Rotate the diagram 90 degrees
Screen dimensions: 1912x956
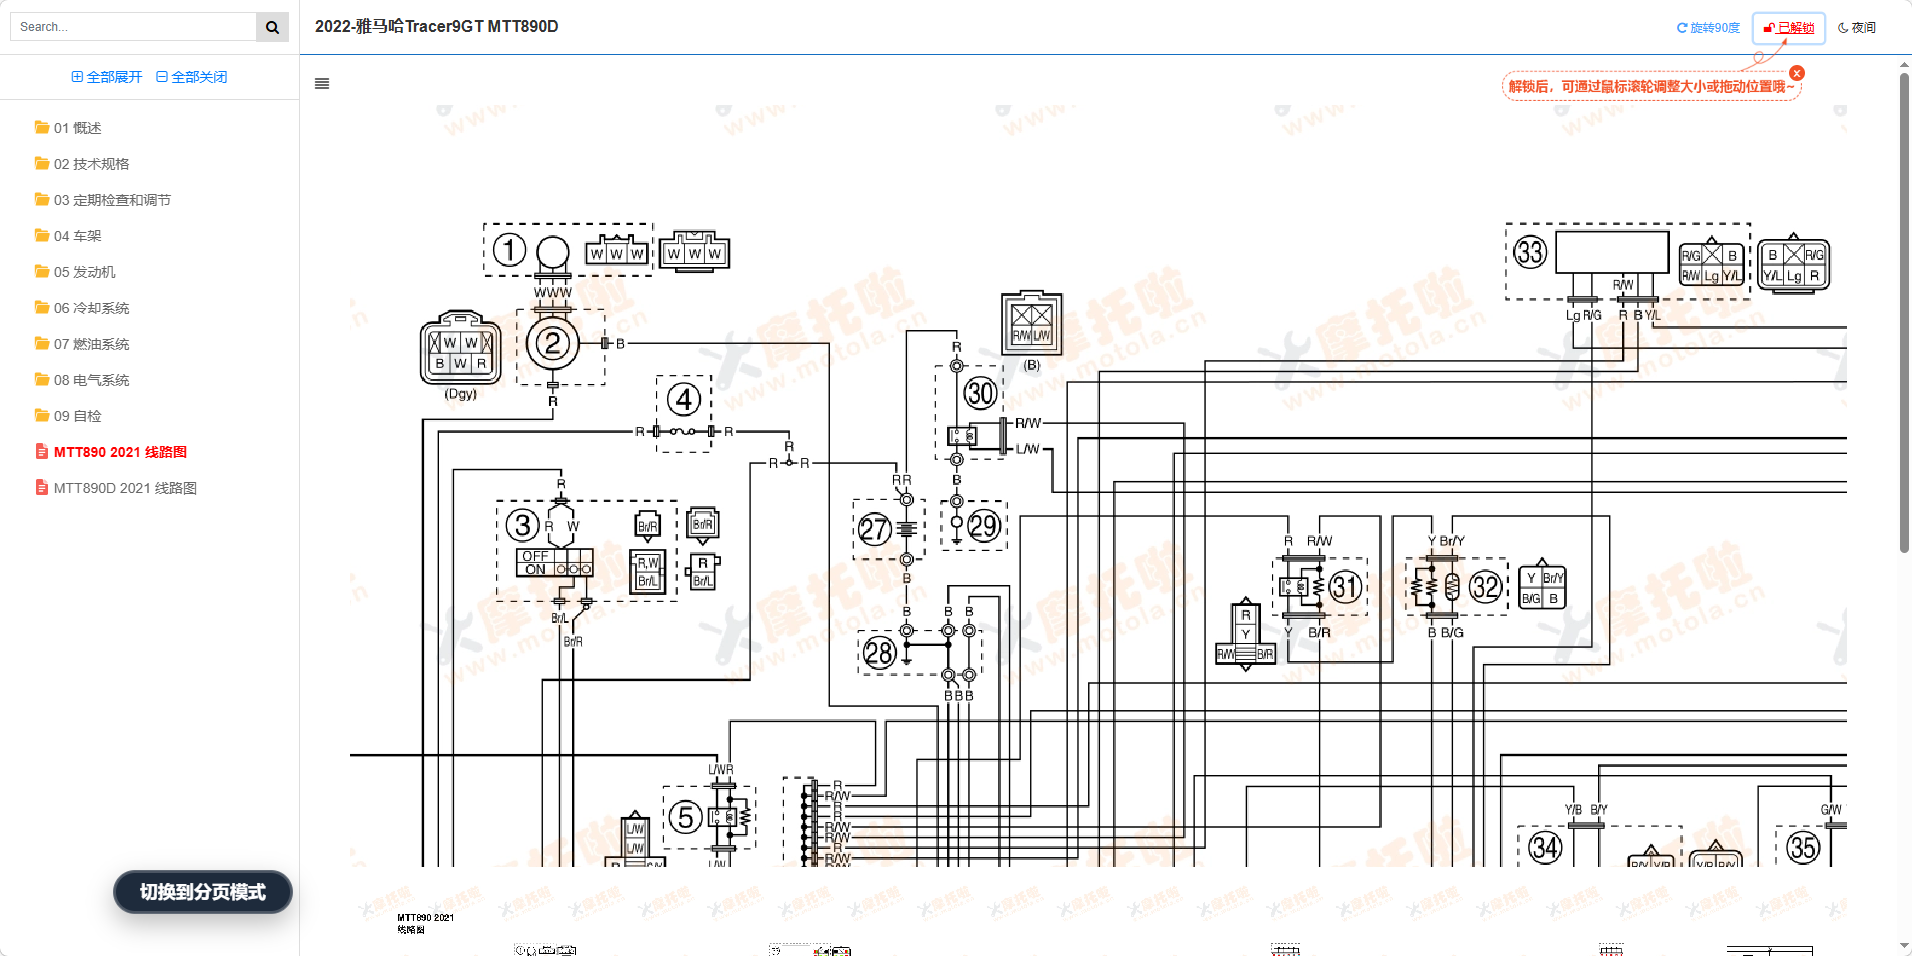tap(1708, 28)
